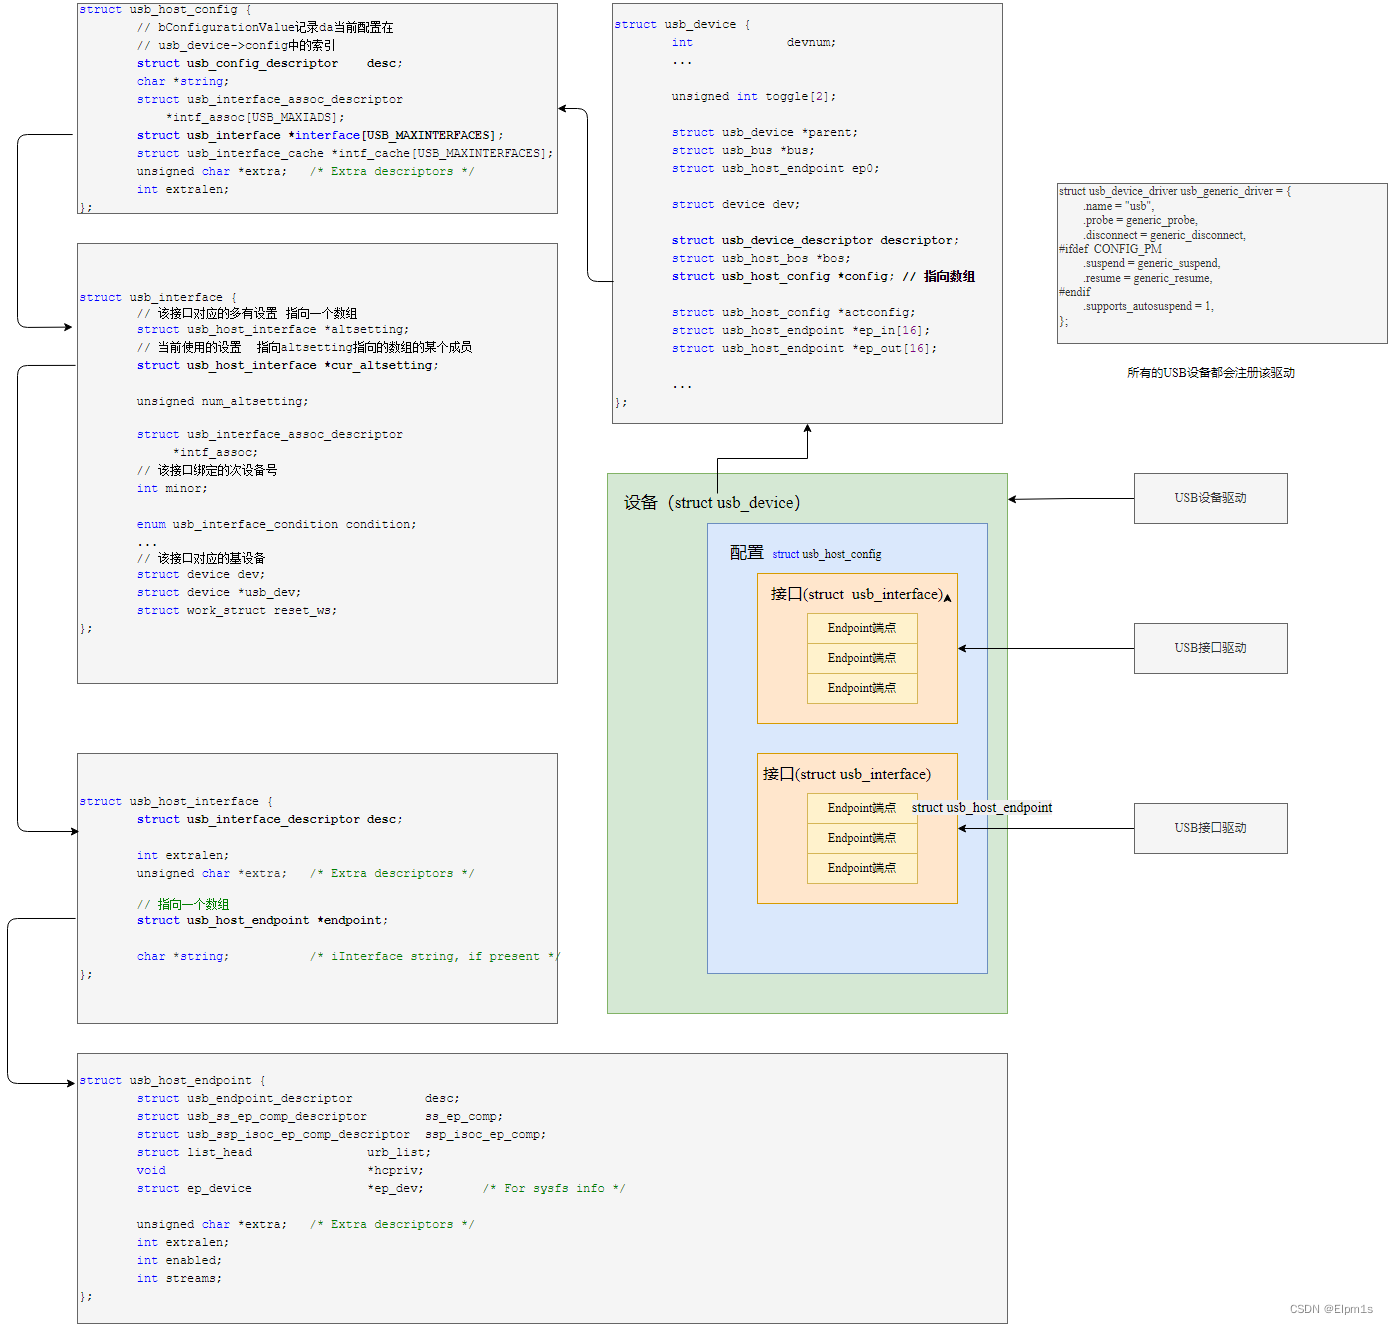Click the *ep_out[16] line
Viewport: 1388px width, 1324px height.
pos(804,348)
